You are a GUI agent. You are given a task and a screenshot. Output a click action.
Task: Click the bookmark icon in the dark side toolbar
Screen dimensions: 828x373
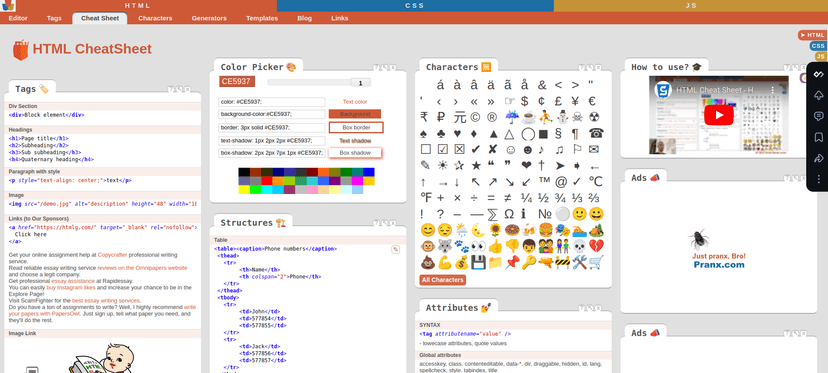coord(818,137)
